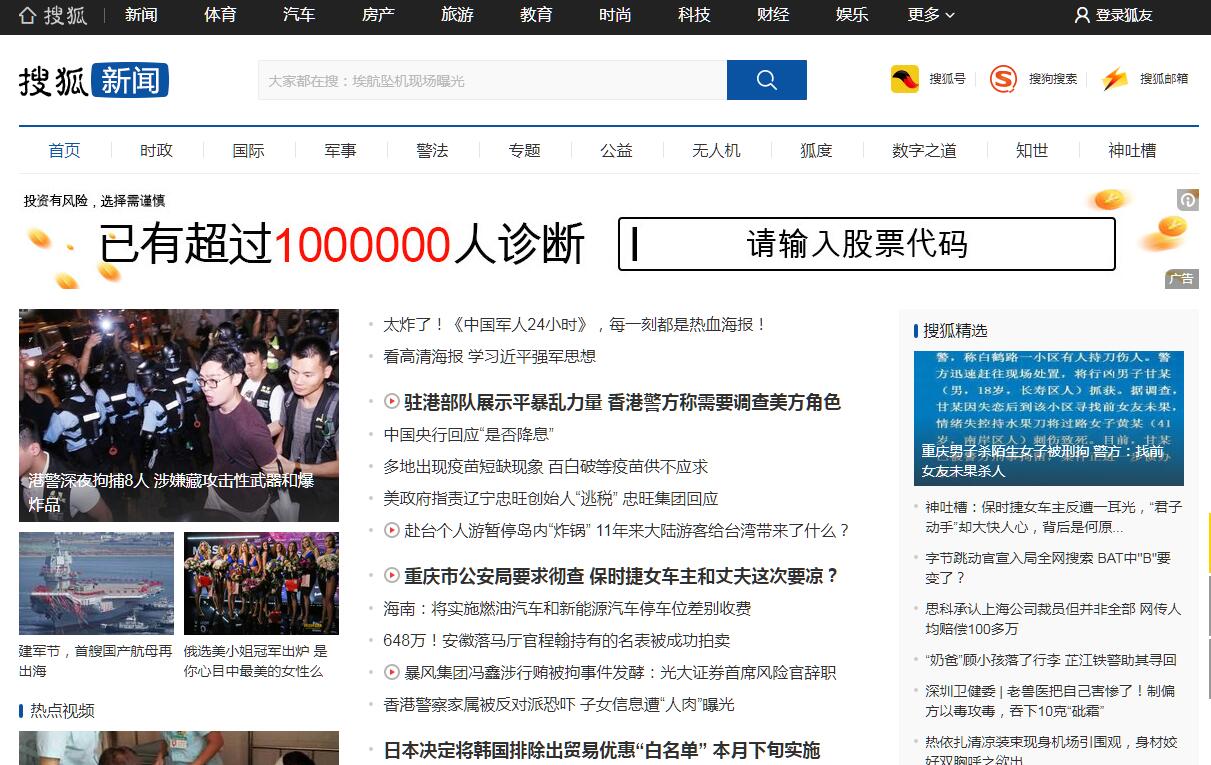The width and height of the screenshot is (1211, 765).
Task: Click the 请输入股票代码 stock code box
Action: (x=866, y=244)
